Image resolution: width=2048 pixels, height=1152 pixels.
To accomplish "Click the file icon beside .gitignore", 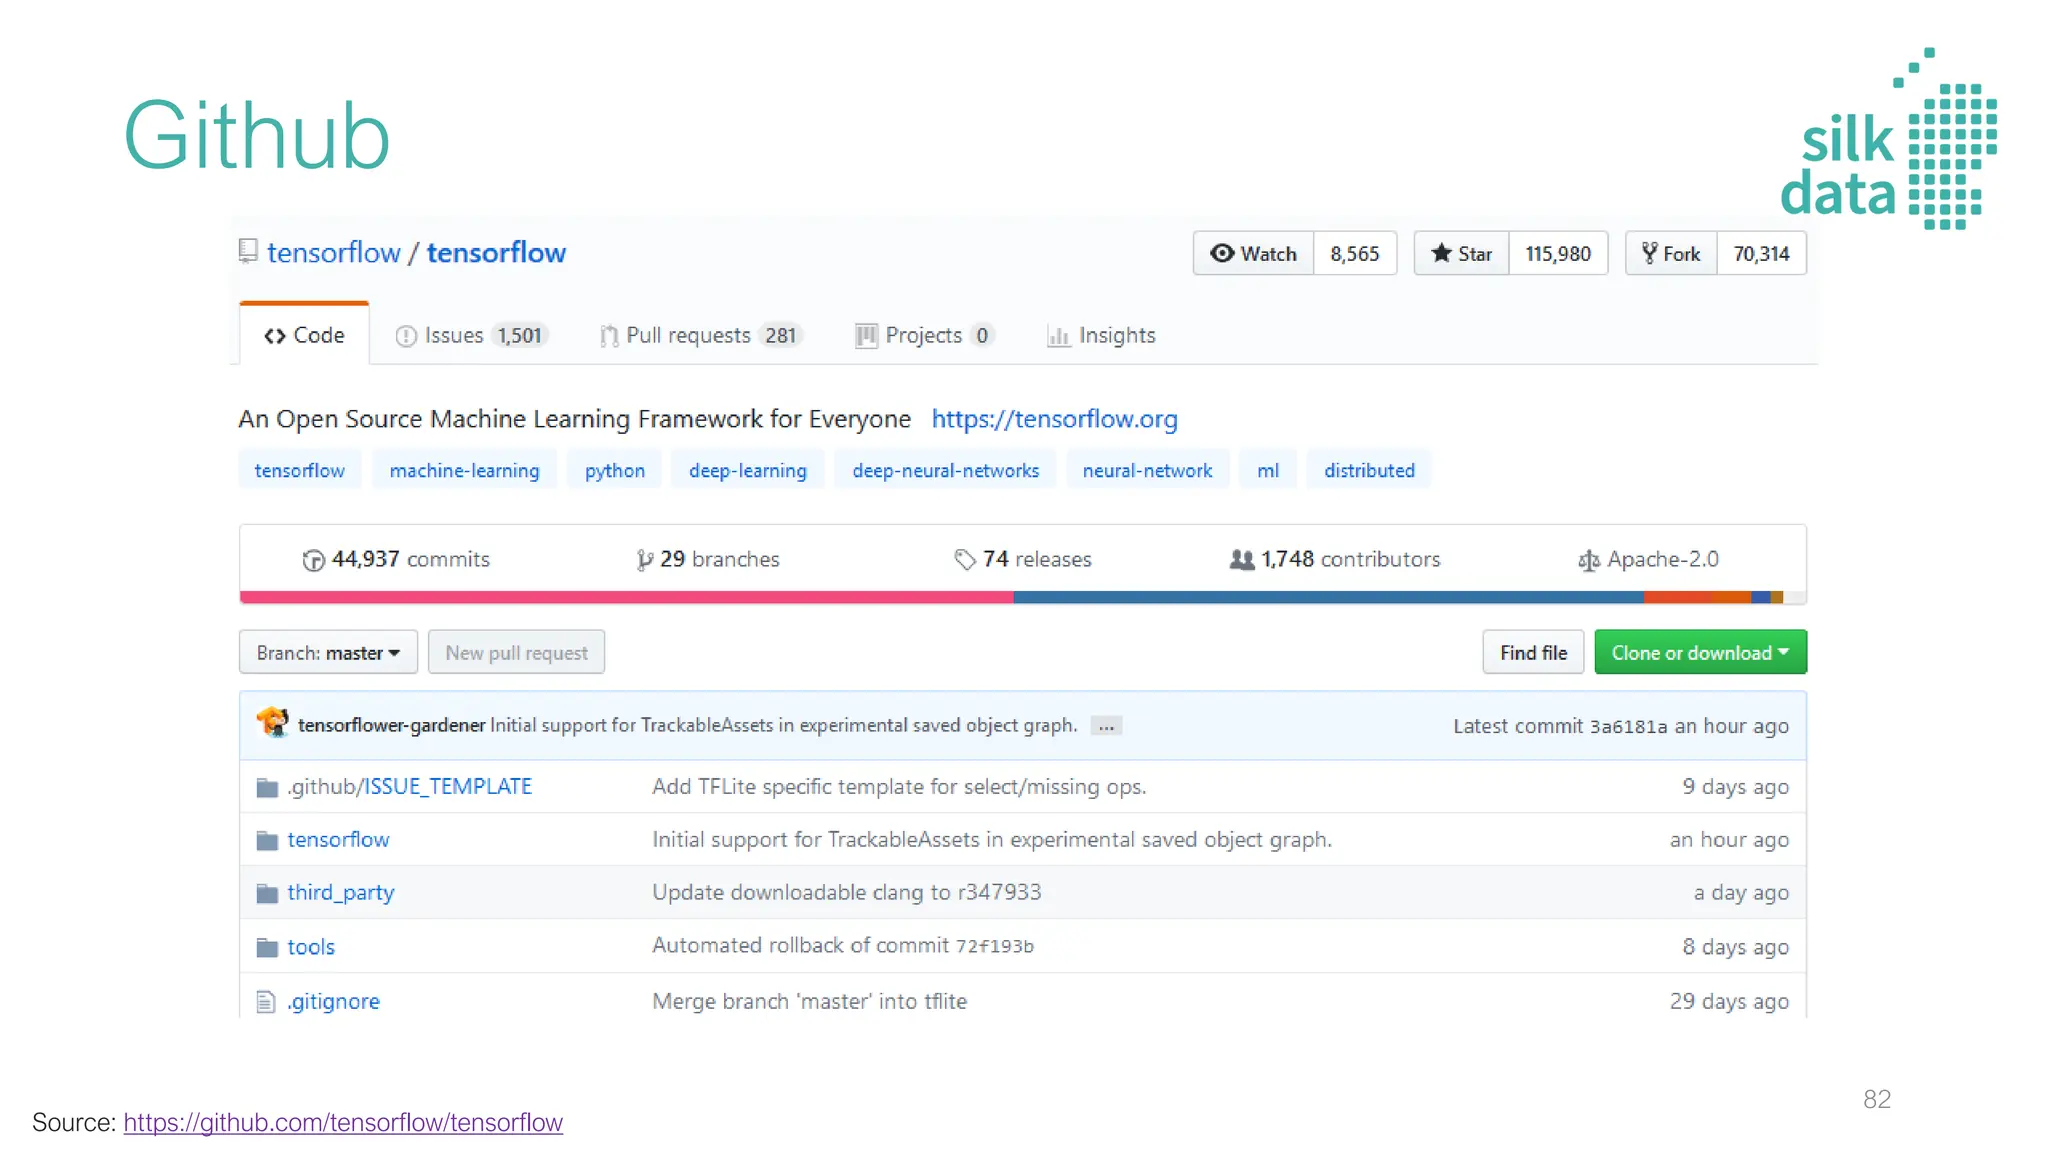I will [266, 1001].
